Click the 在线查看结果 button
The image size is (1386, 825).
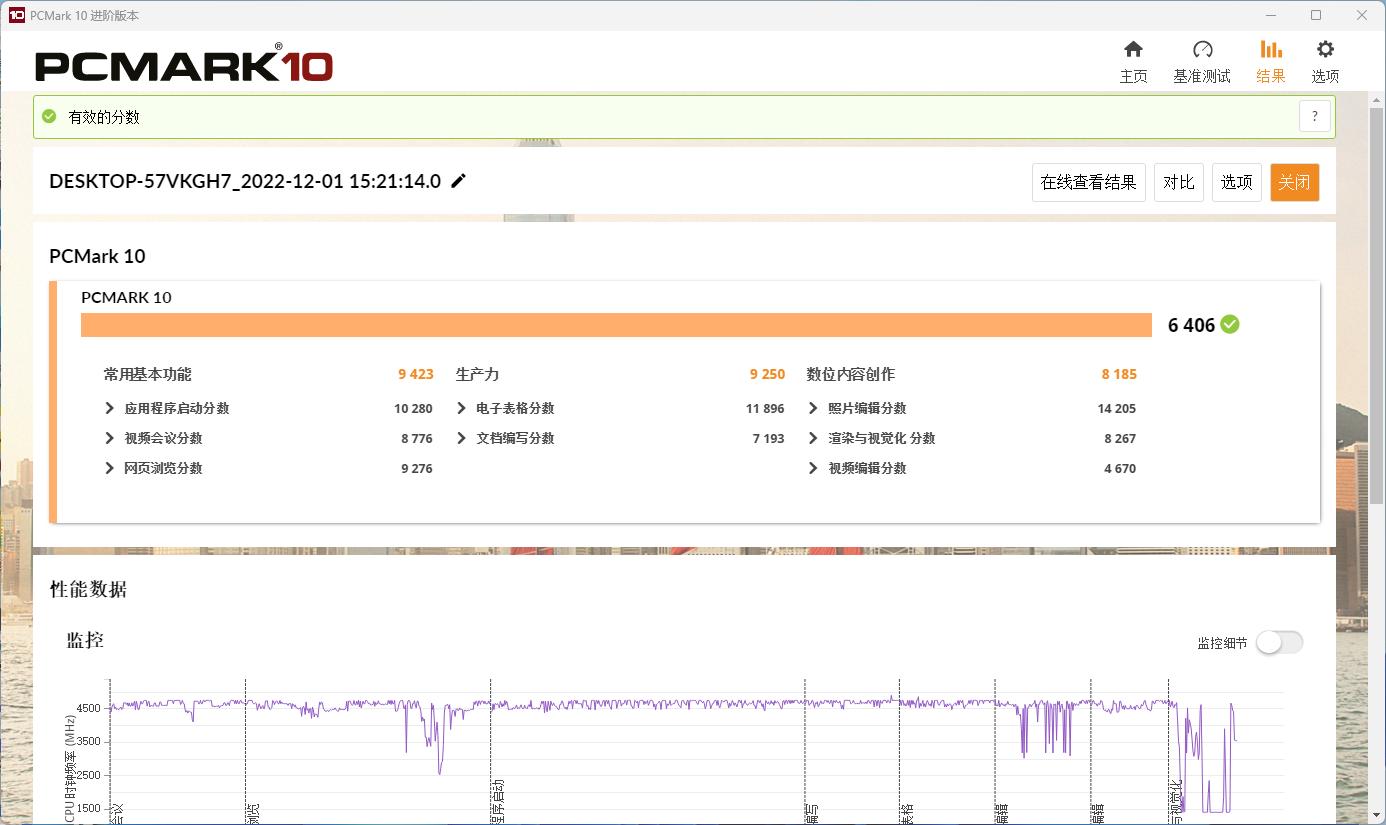pos(1088,182)
